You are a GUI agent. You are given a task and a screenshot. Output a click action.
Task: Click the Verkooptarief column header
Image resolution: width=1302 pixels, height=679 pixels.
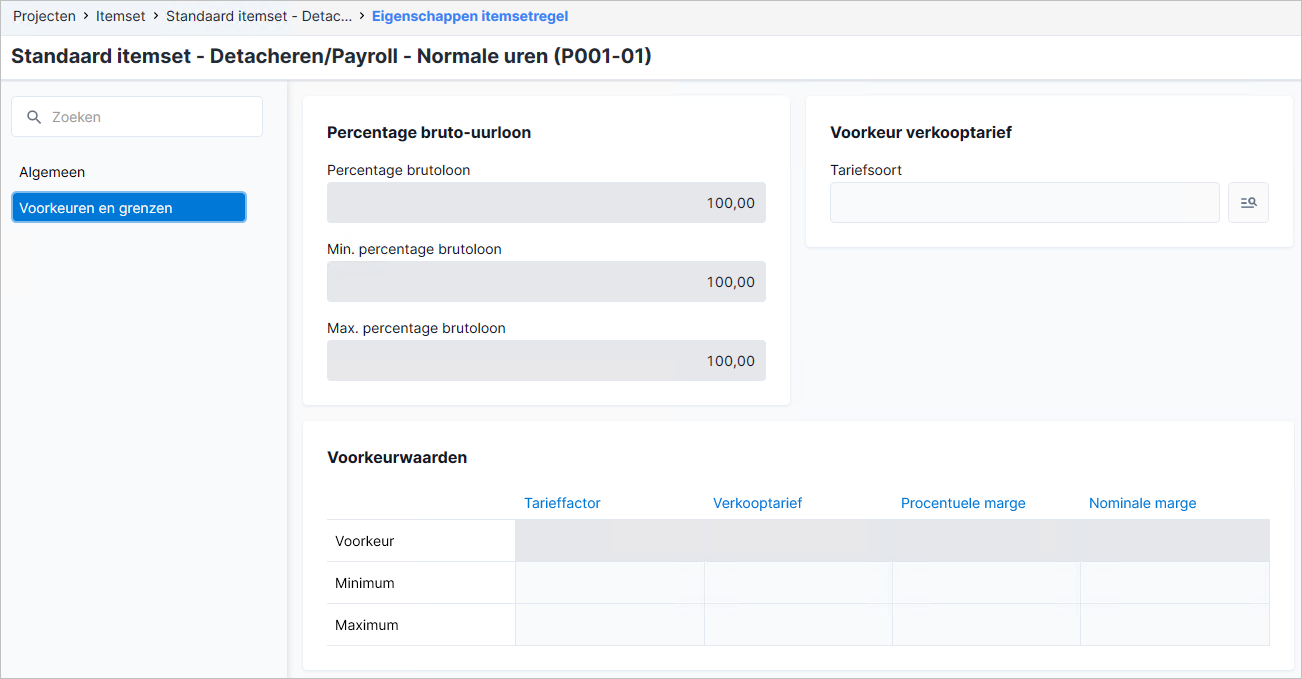(x=757, y=503)
